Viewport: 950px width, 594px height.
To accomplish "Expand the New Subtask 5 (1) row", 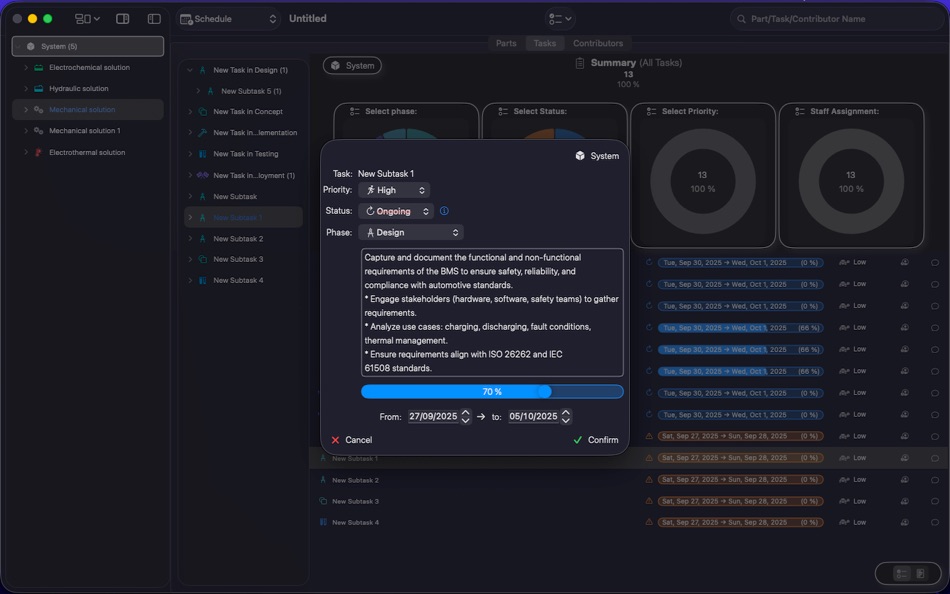I will [198, 91].
